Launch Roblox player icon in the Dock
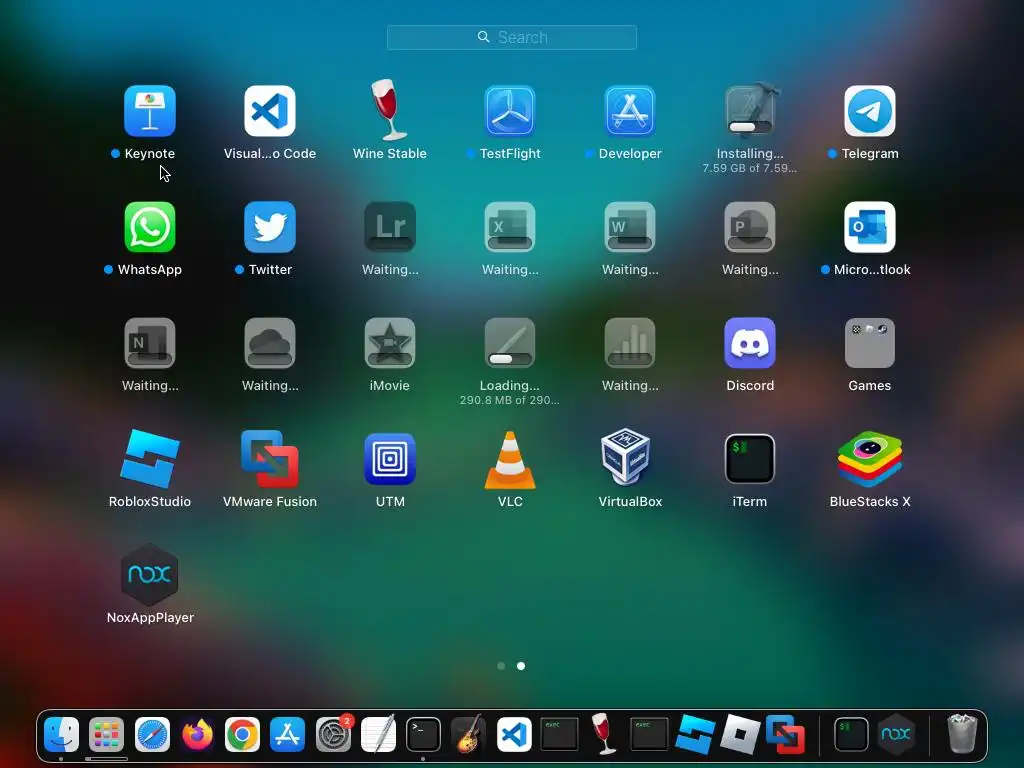Viewport: 1024px width, 768px height. coord(740,735)
